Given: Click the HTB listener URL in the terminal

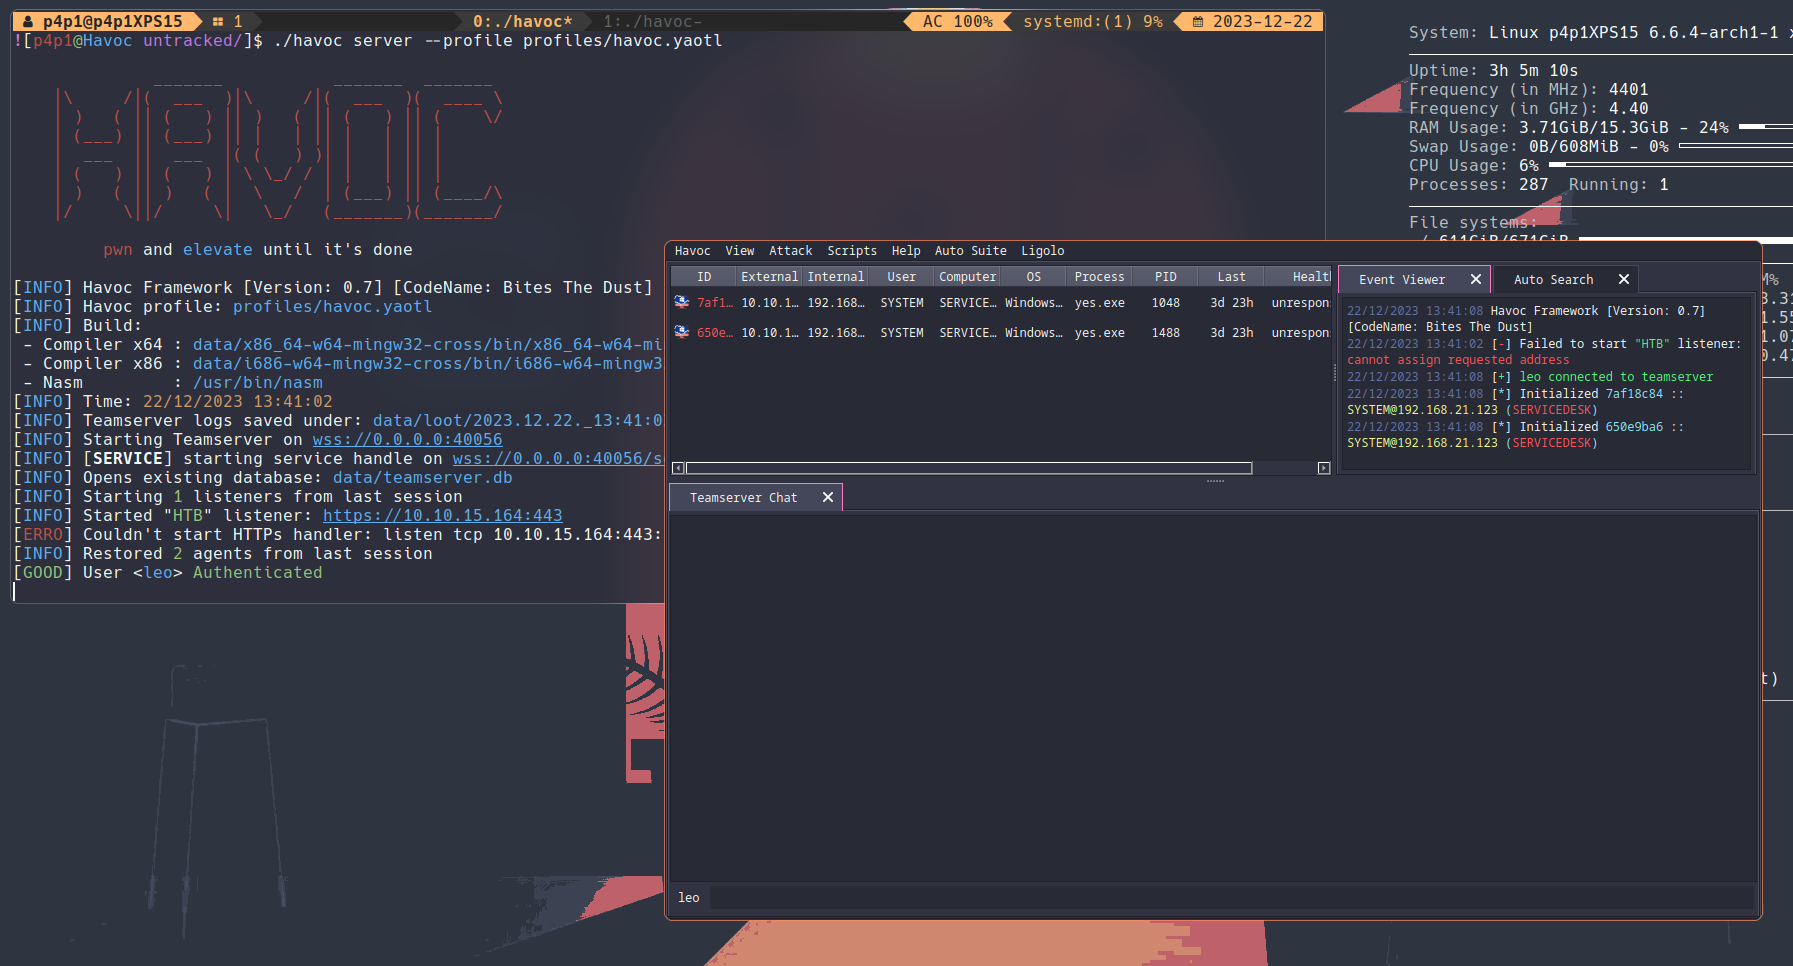Looking at the screenshot, I should [442, 516].
